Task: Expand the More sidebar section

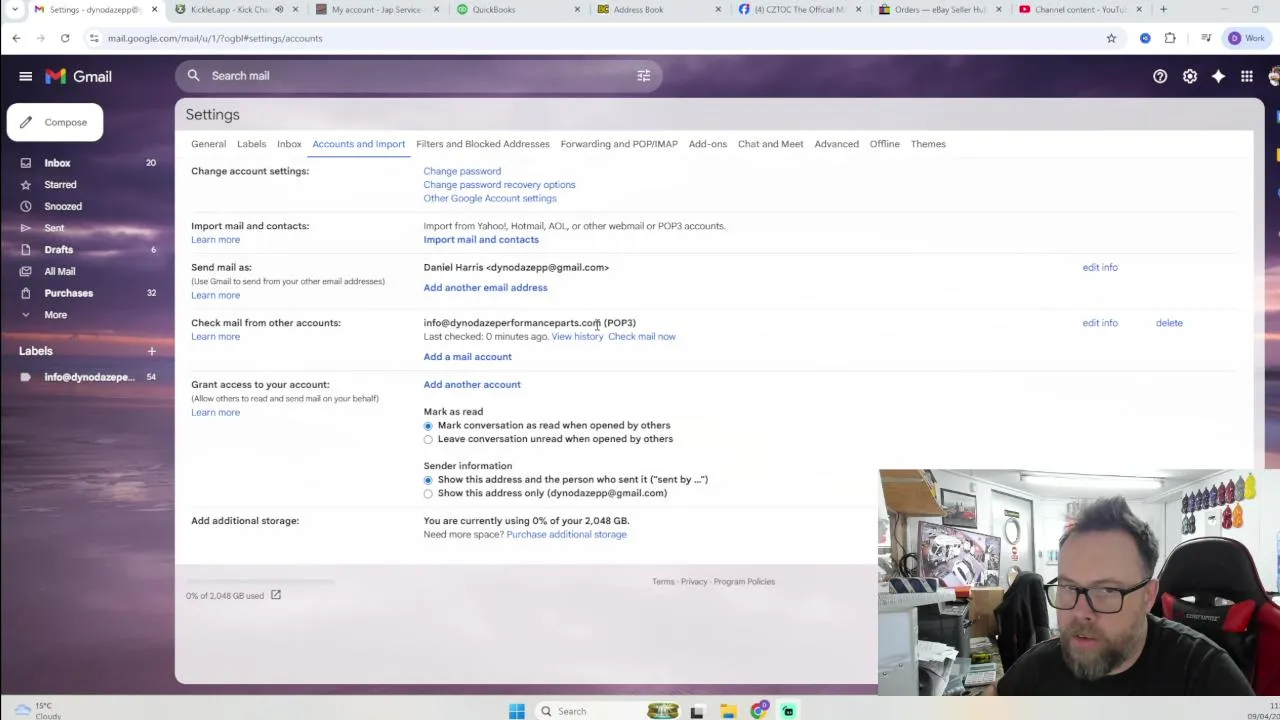Action: click(x=55, y=315)
